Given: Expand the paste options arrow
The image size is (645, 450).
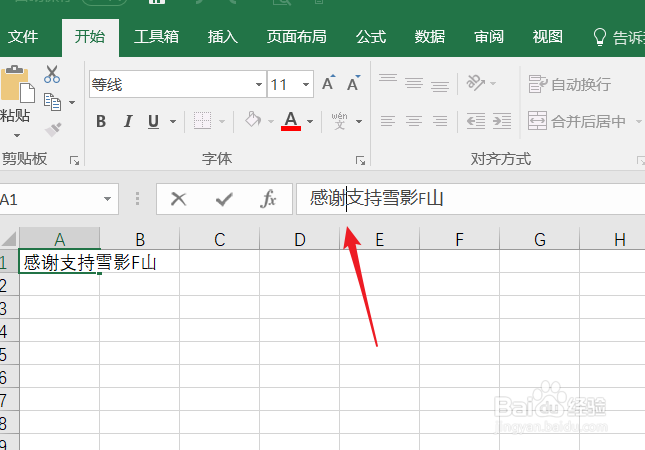Looking at the screenshot, I should point(17,135).
